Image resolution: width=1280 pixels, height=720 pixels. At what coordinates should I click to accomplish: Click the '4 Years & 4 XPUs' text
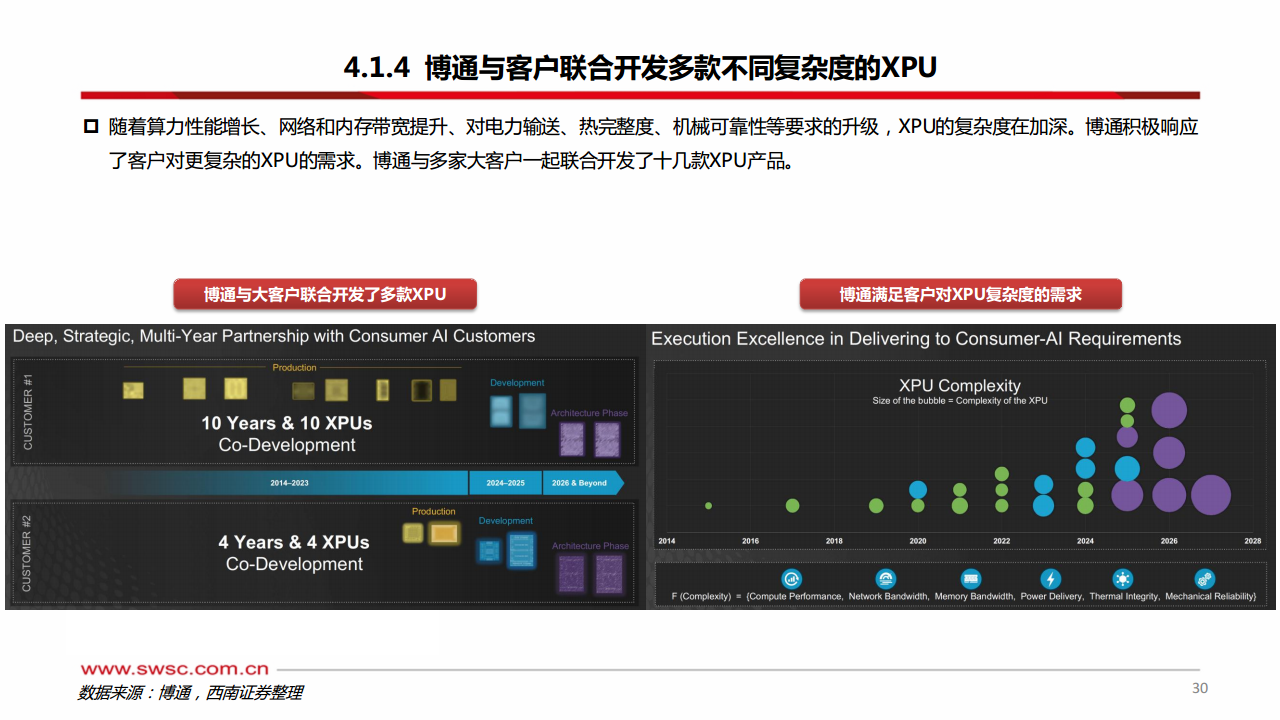click(294, 542)
